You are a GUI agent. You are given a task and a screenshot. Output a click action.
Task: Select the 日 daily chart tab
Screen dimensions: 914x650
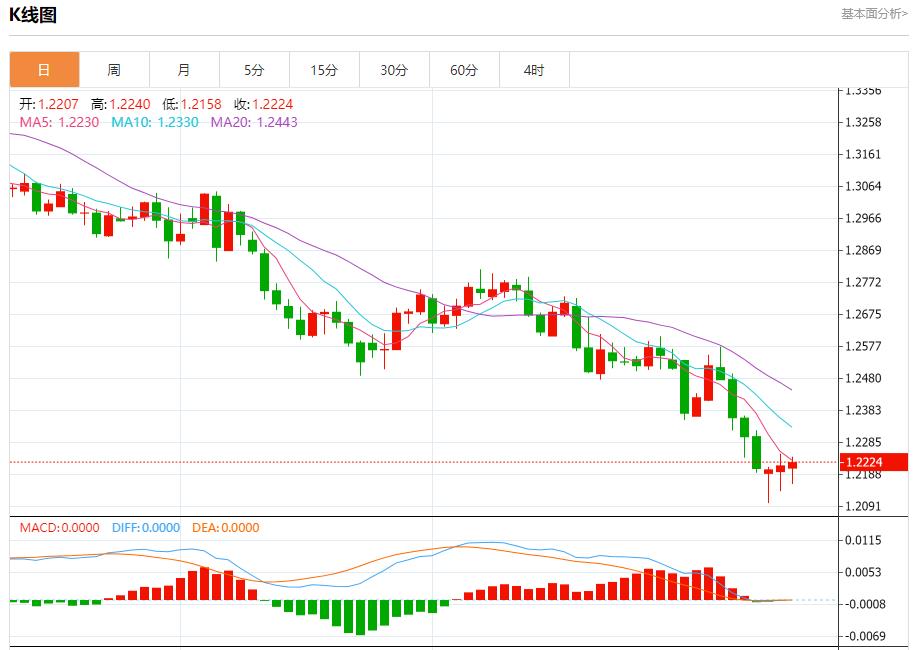[x=44, y=70]
